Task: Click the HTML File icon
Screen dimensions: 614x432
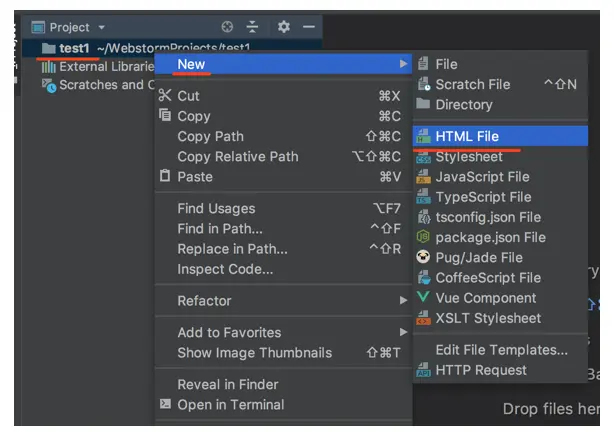Action: click(423, 136)
